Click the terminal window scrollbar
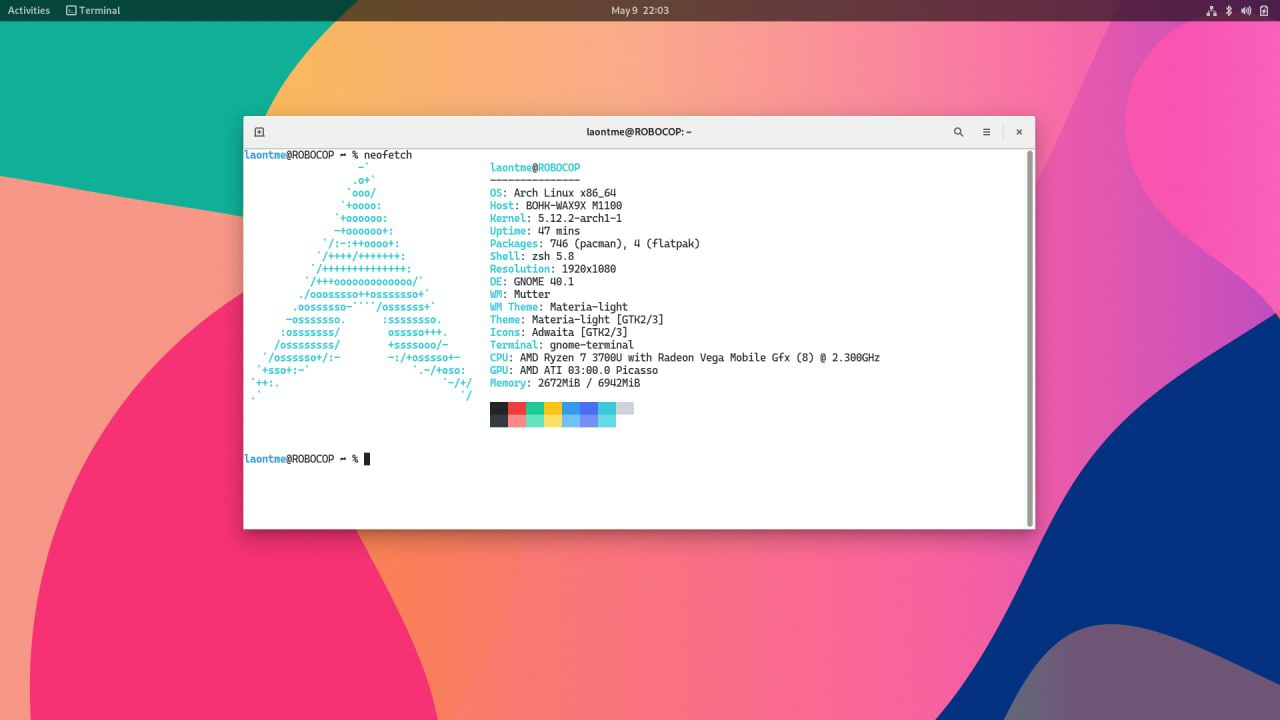Viewport: 1280px width, 720px height. click(x=1030, y=338)
